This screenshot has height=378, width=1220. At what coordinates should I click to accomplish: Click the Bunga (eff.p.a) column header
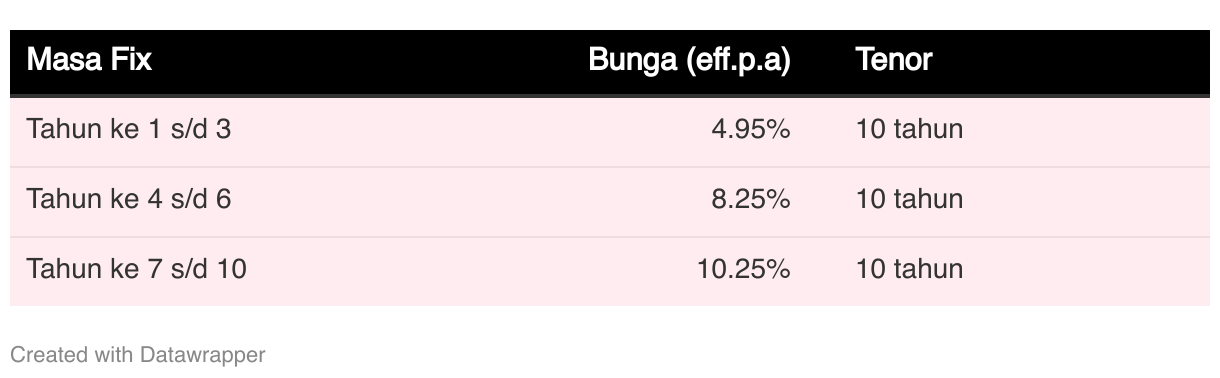click(690, 61)
